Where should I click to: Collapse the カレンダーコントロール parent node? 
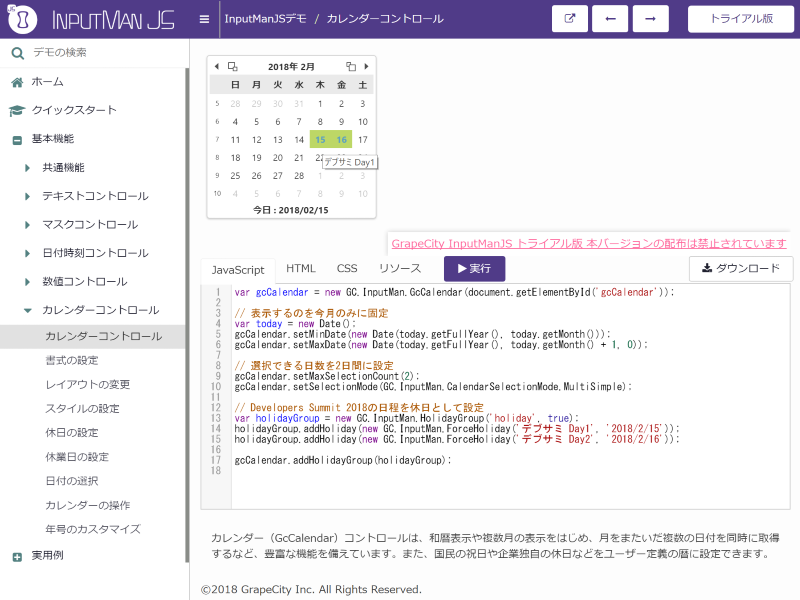pyautogui.click(x=28, y=310)
